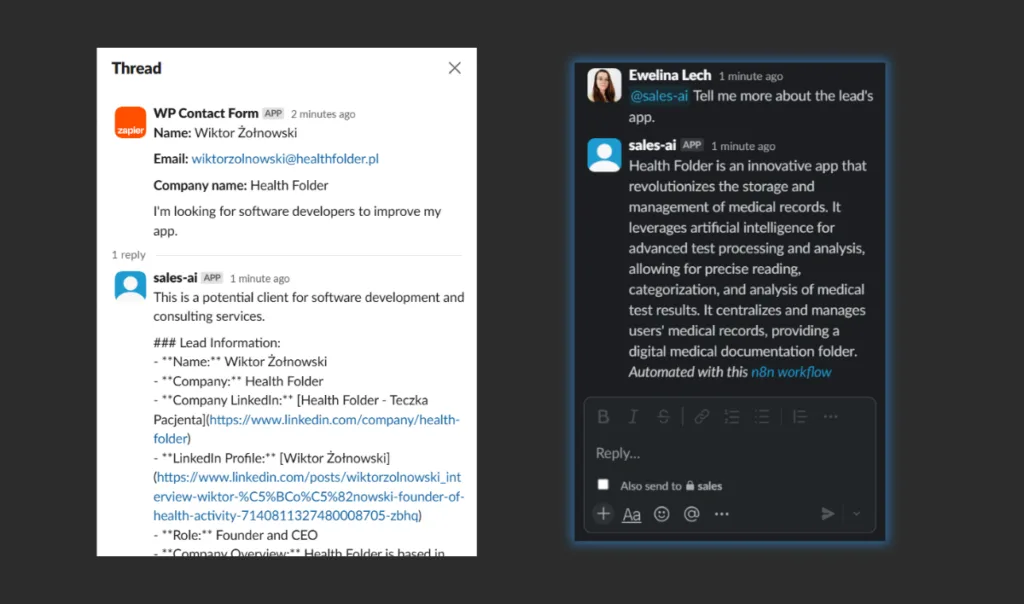Click the 'Company name: Health Folder' line

[241, 185]
